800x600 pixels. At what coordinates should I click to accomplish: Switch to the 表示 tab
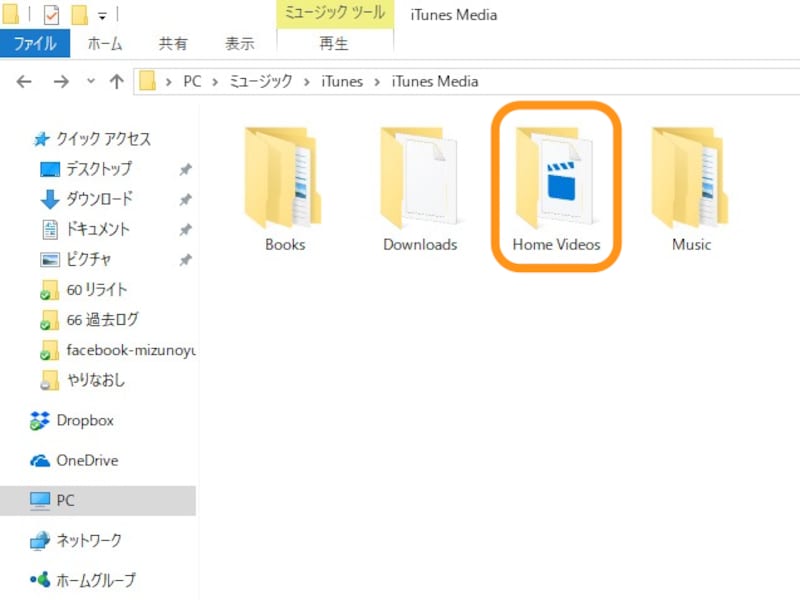pos(240,44)
